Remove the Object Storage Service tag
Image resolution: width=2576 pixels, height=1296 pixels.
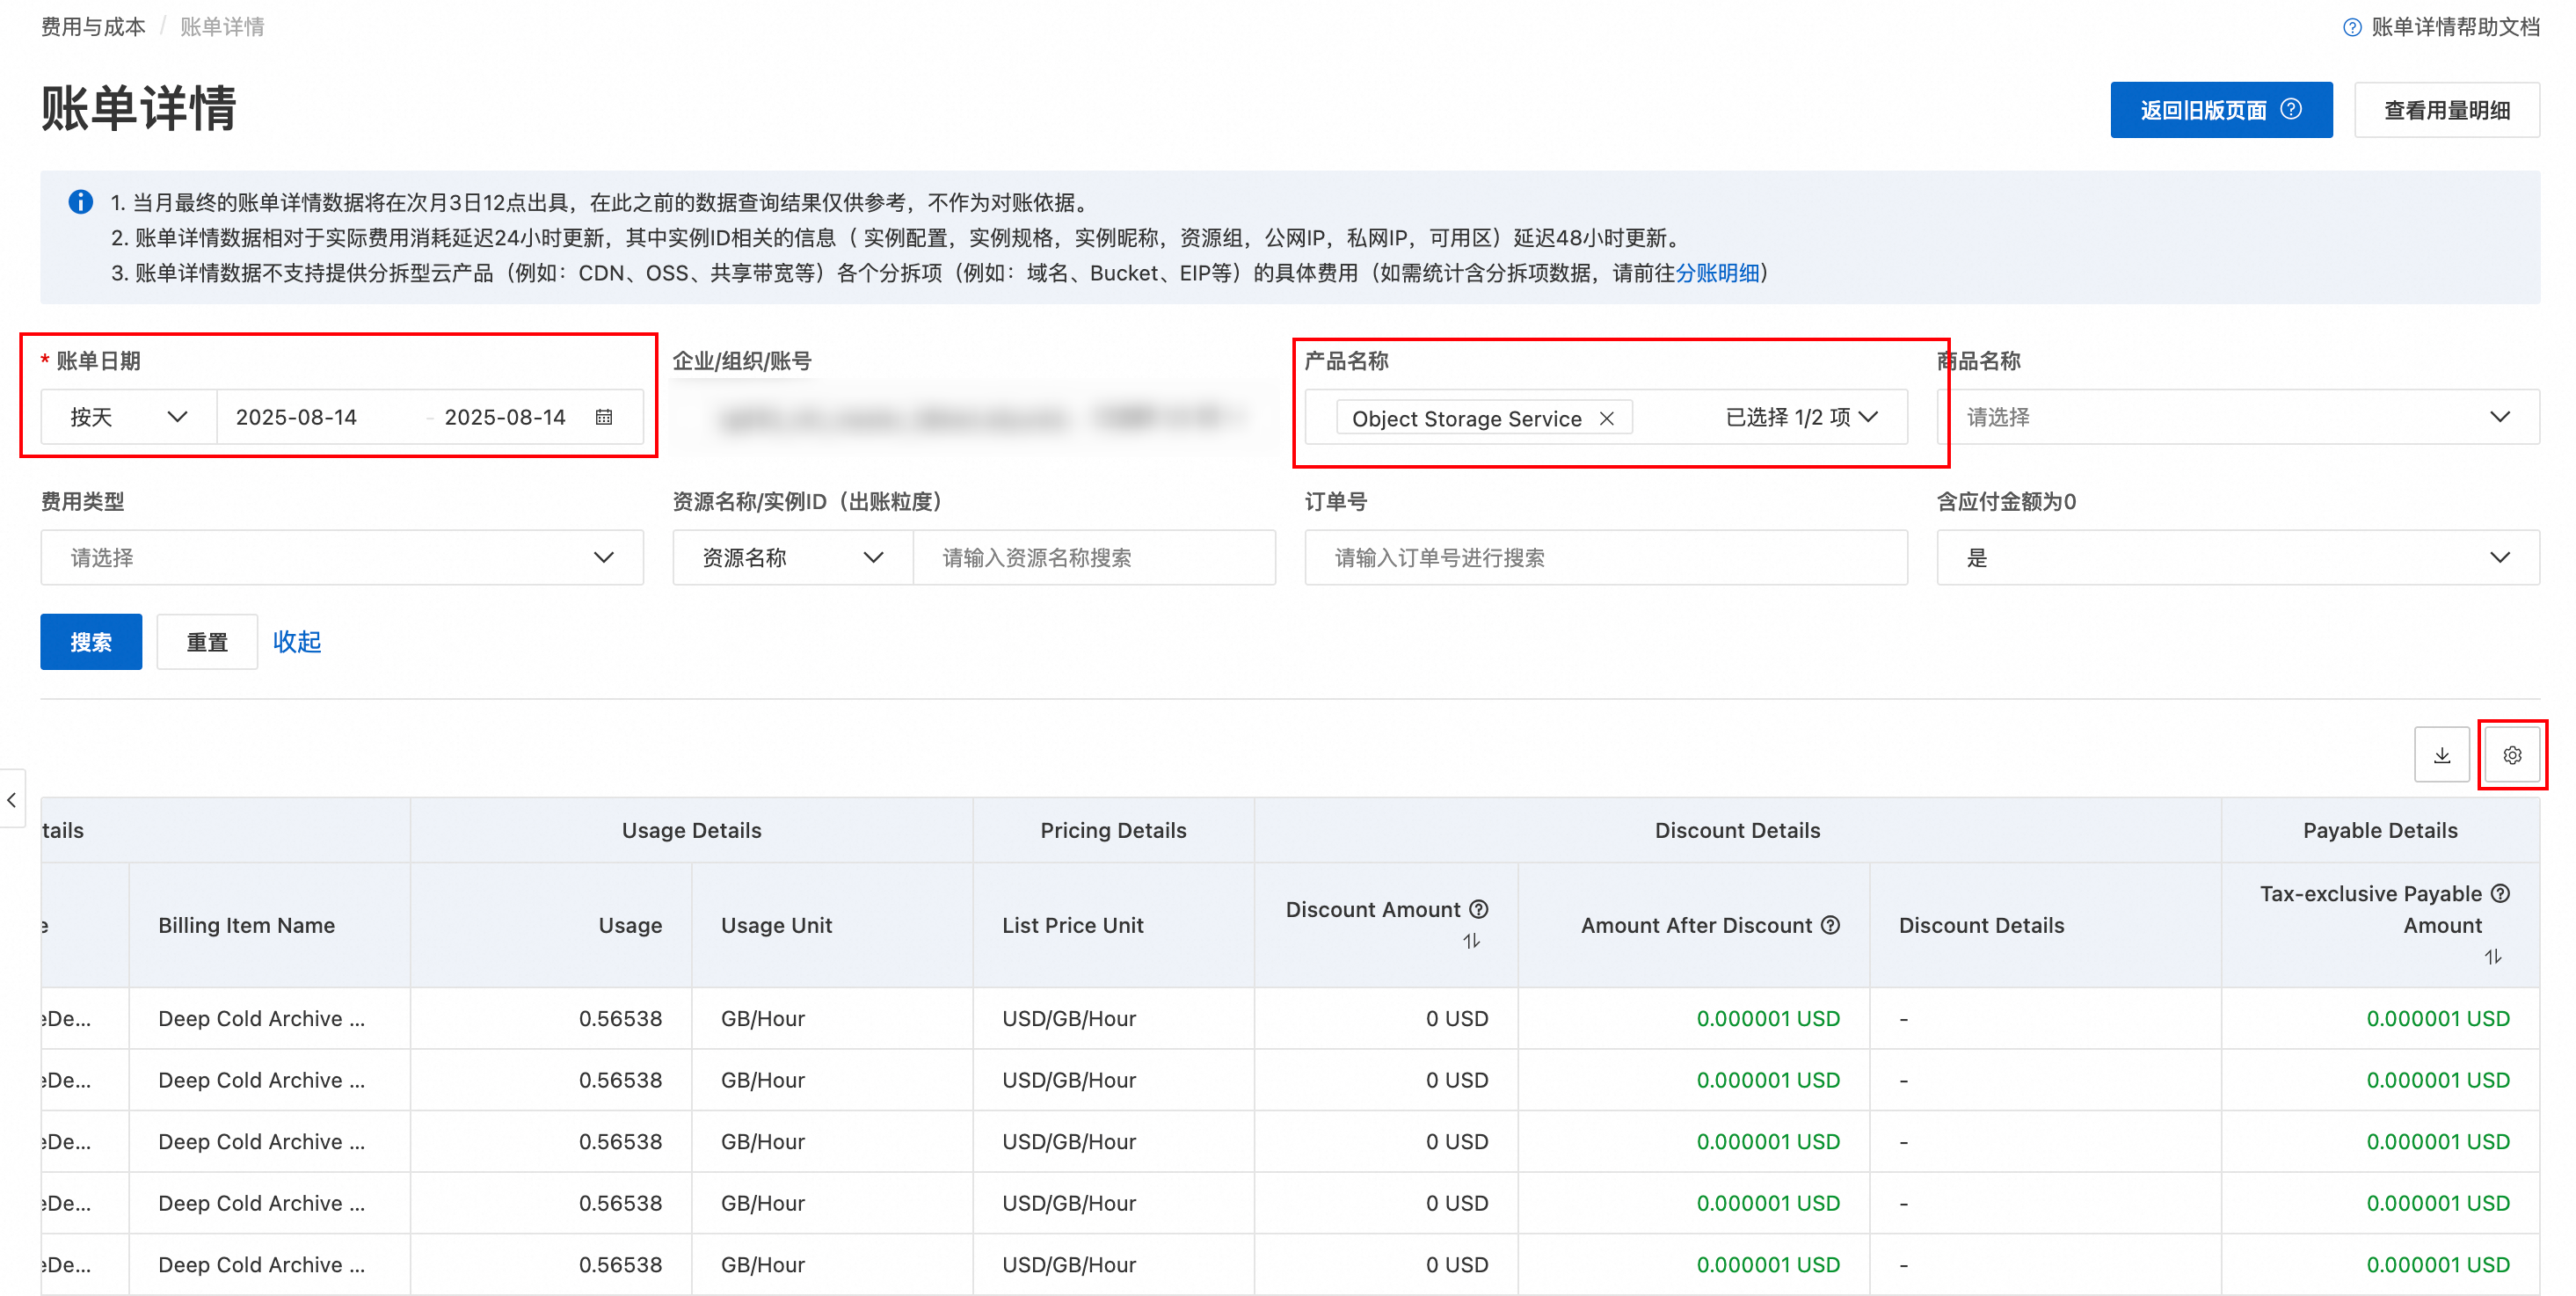(1606, 418)
